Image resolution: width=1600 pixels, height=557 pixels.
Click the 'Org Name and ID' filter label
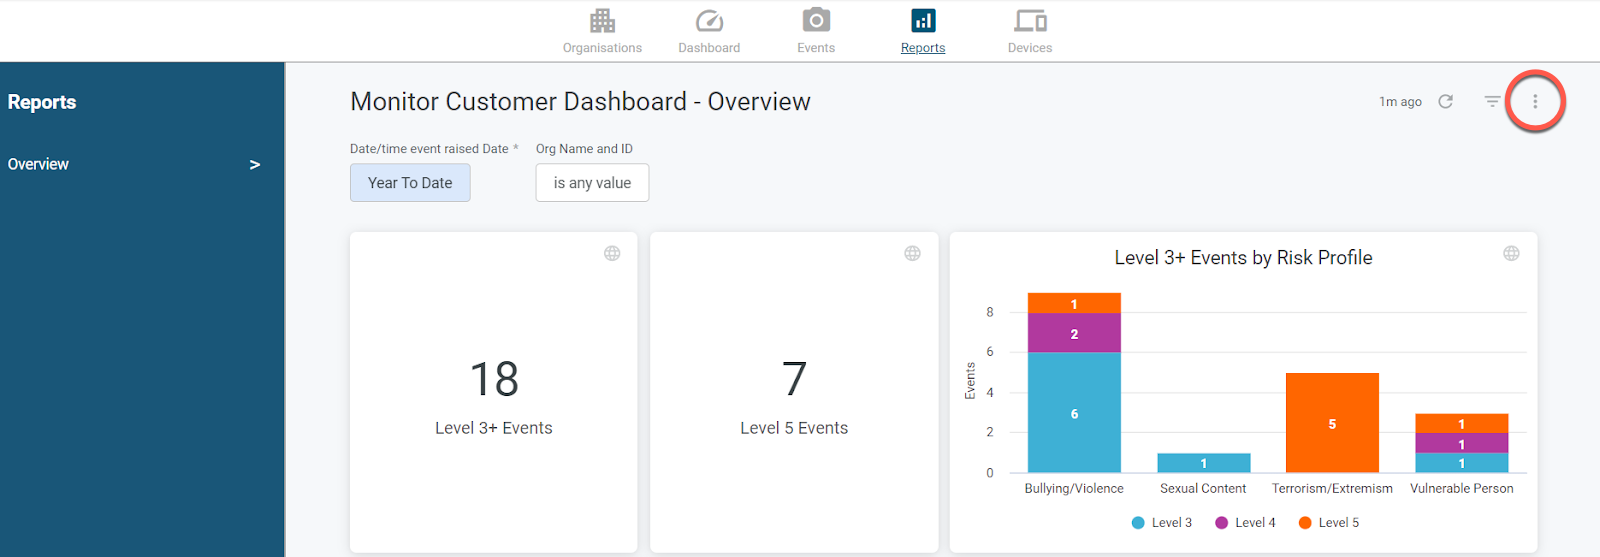584,149
